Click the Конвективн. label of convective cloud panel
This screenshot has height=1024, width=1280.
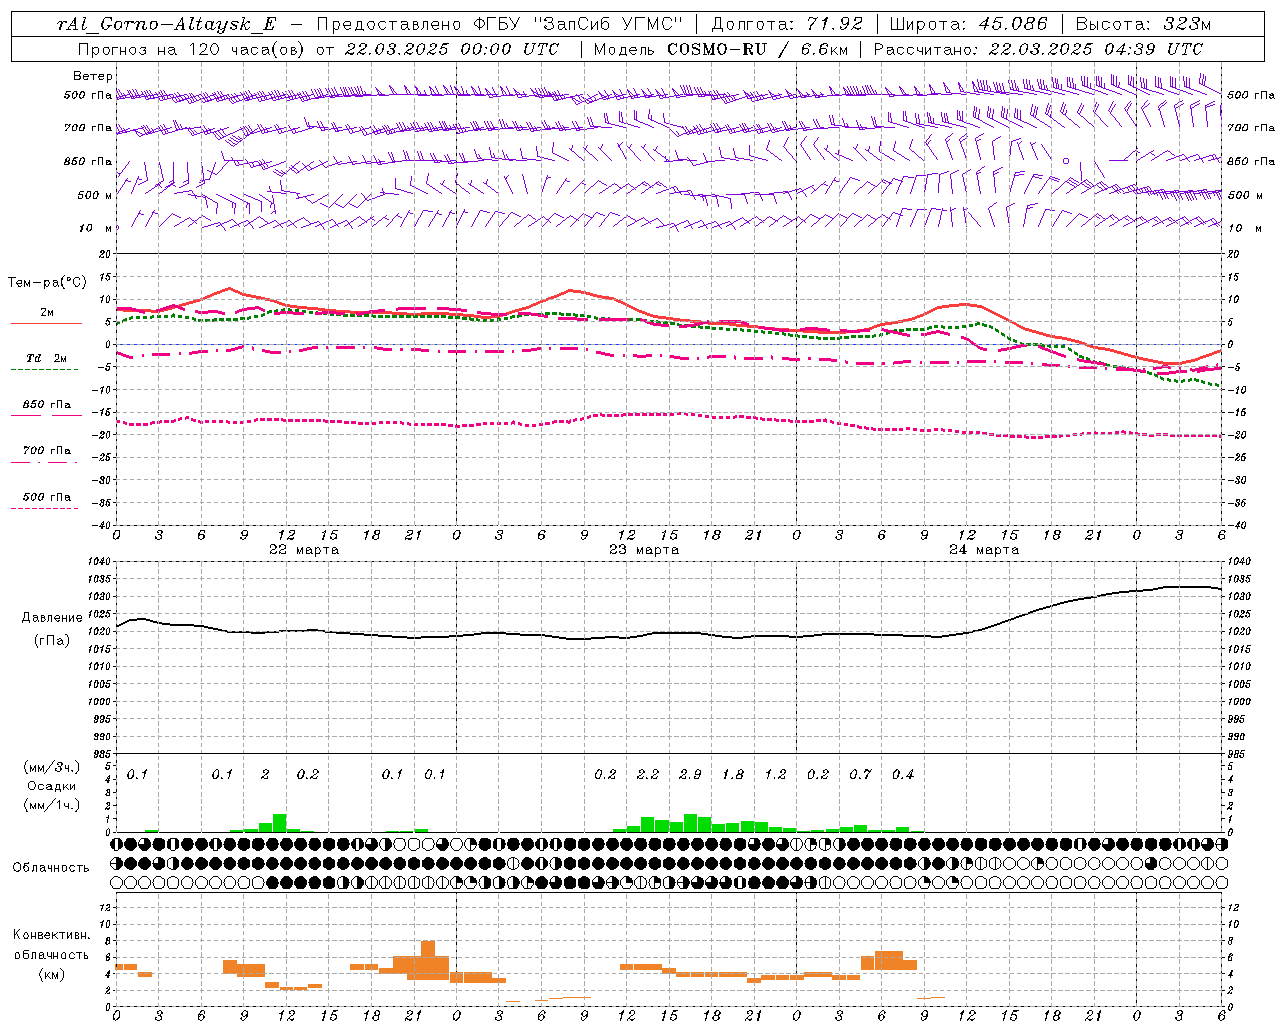tap(51, 935)
